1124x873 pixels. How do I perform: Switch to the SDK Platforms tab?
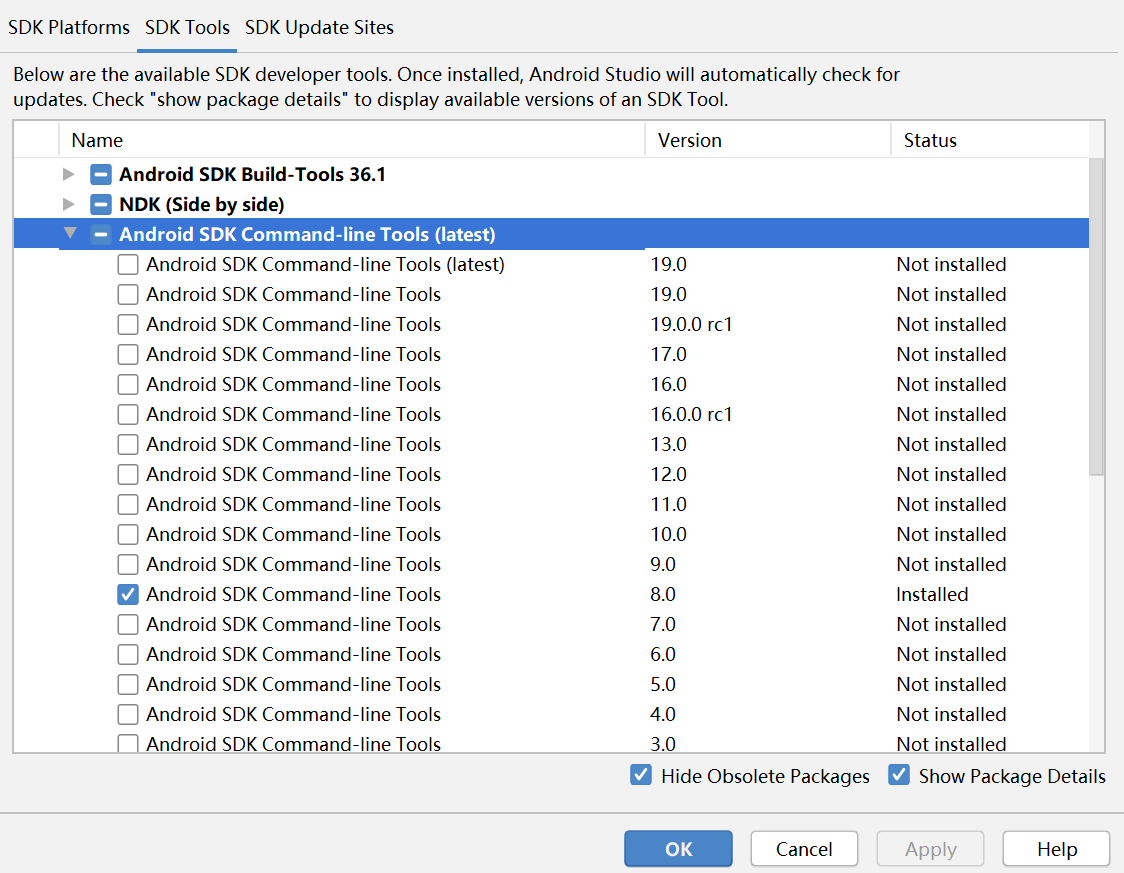[69, 28]
